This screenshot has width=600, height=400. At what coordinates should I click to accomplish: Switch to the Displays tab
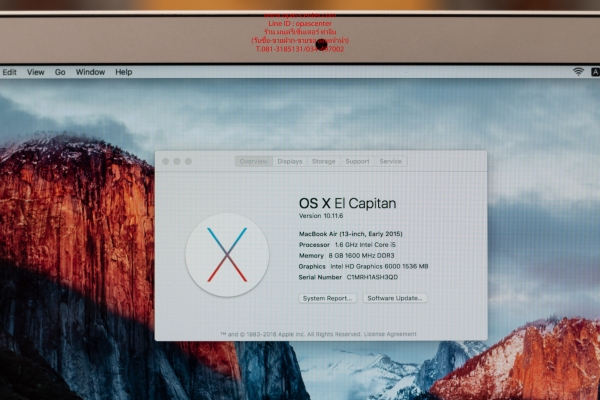pyautogui.click(x=290, y=162)
